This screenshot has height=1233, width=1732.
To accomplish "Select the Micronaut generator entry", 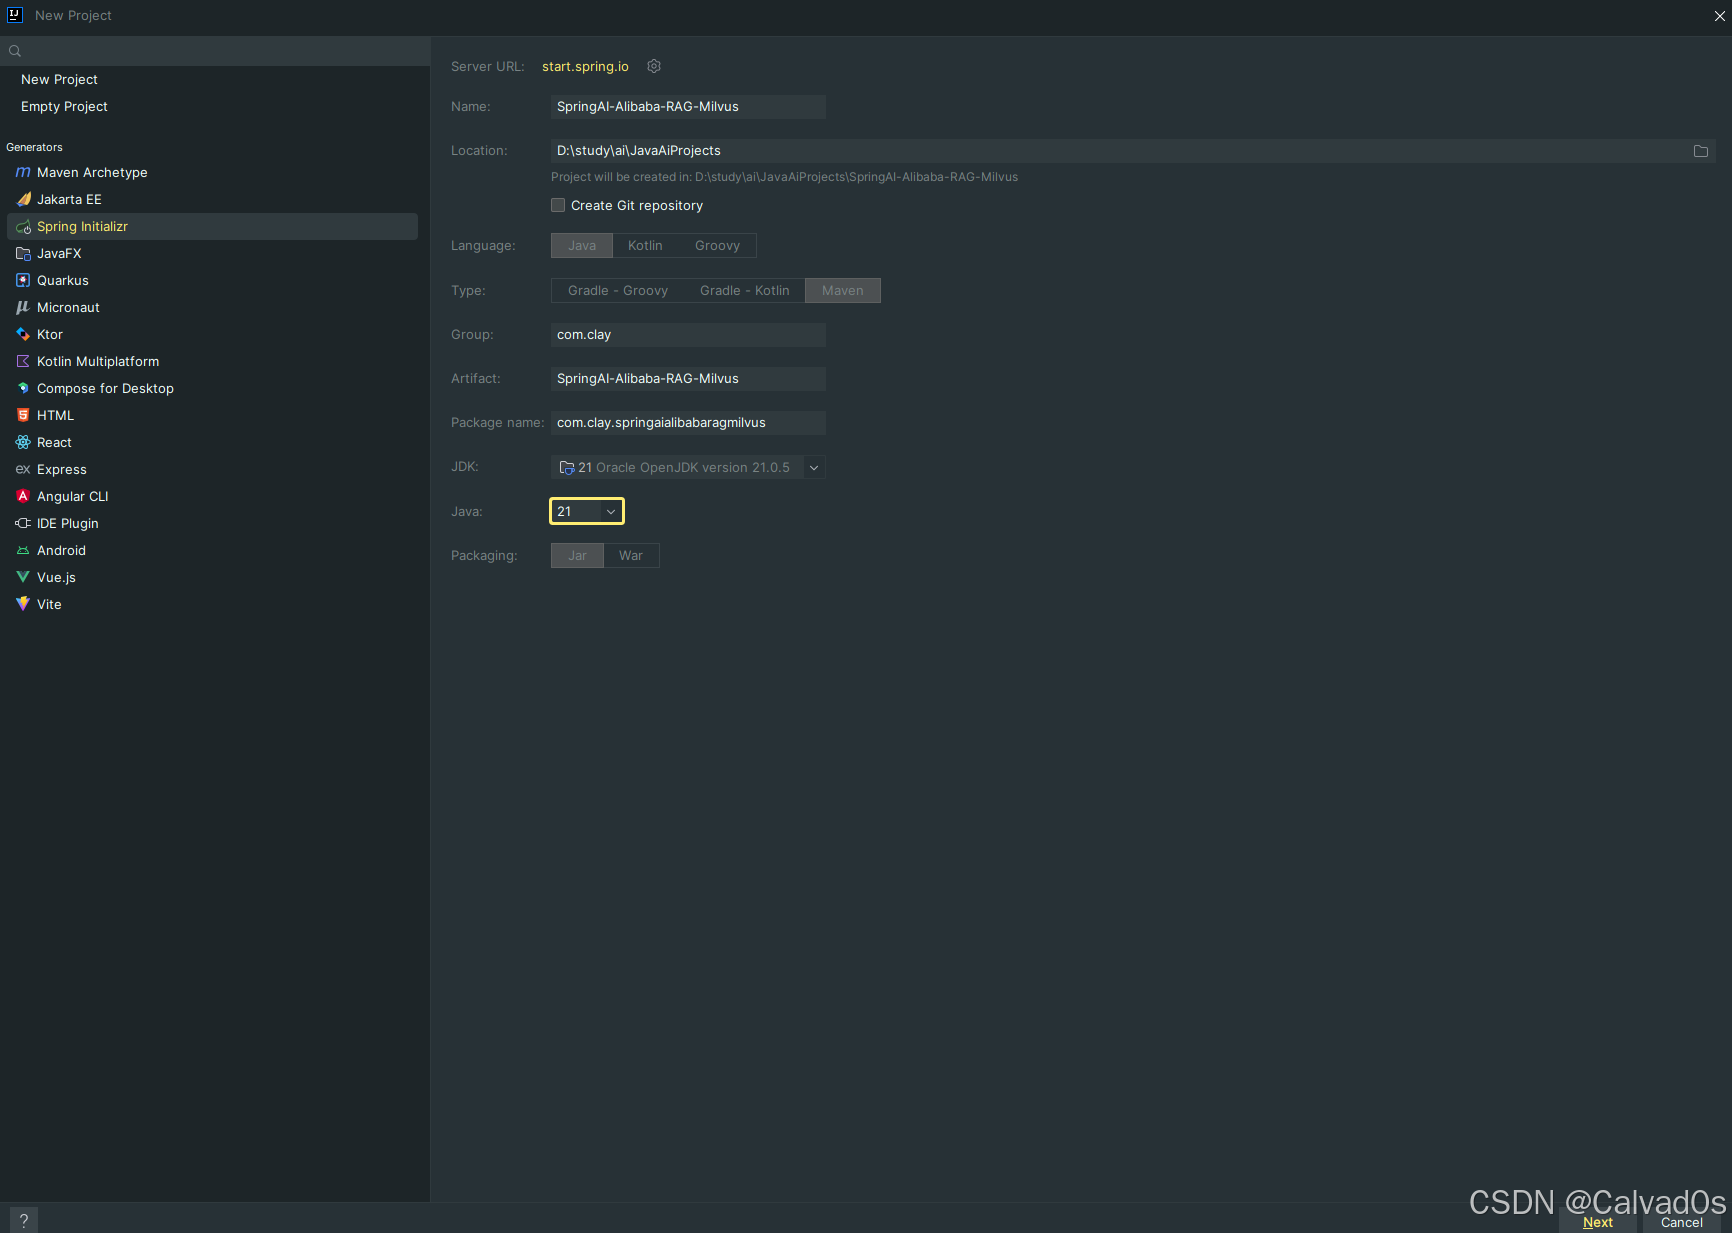I will [x=212, y=307].
